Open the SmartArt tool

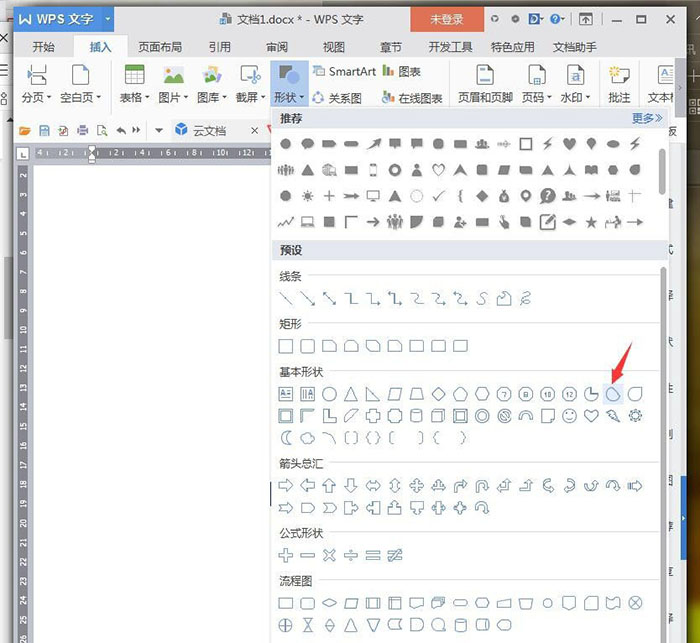pos(344,71)
